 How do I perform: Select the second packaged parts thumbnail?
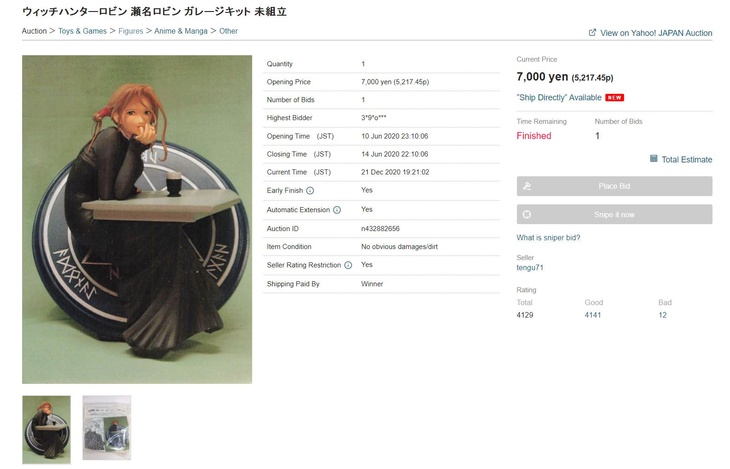click(x=106, y=428)
